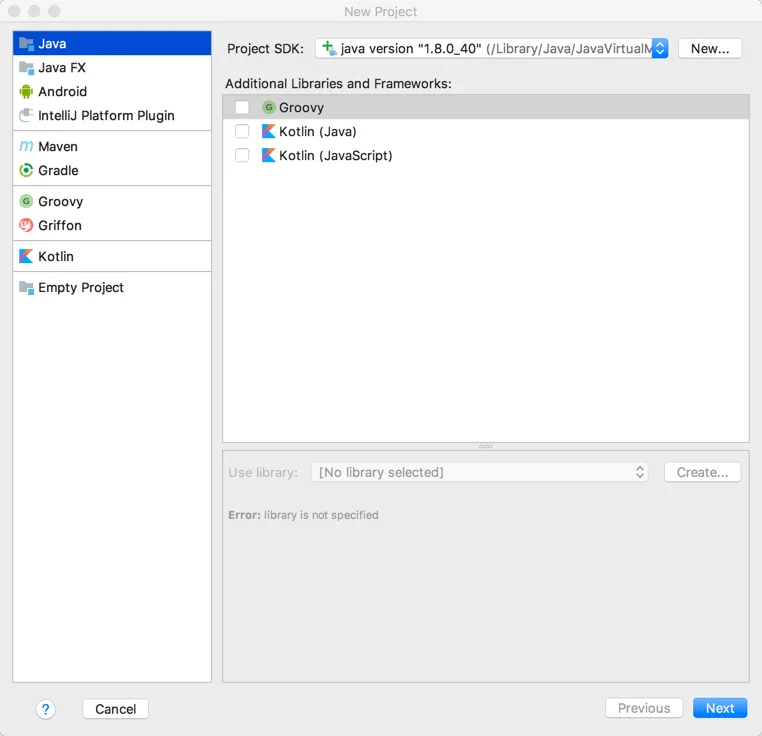
Task: Click the Previous button
Action: coord(644,708)
